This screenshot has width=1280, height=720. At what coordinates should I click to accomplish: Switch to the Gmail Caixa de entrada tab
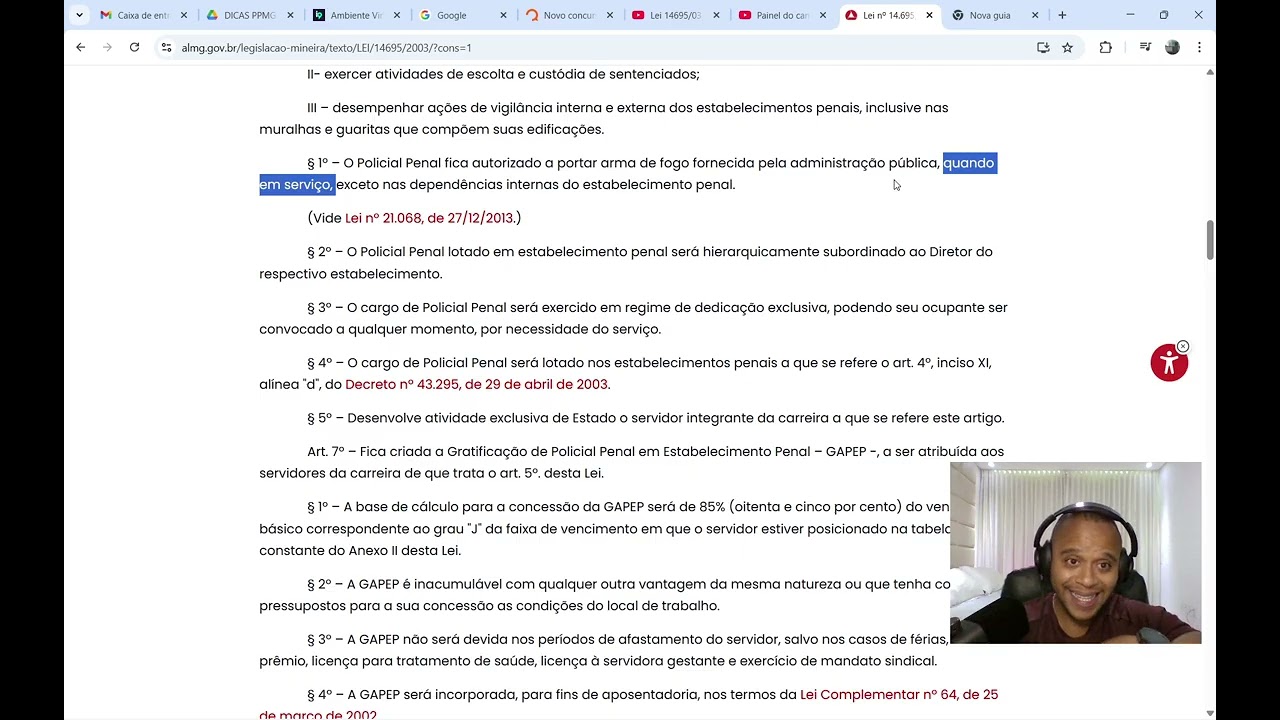pyautogui.click(x=142, y=15)
